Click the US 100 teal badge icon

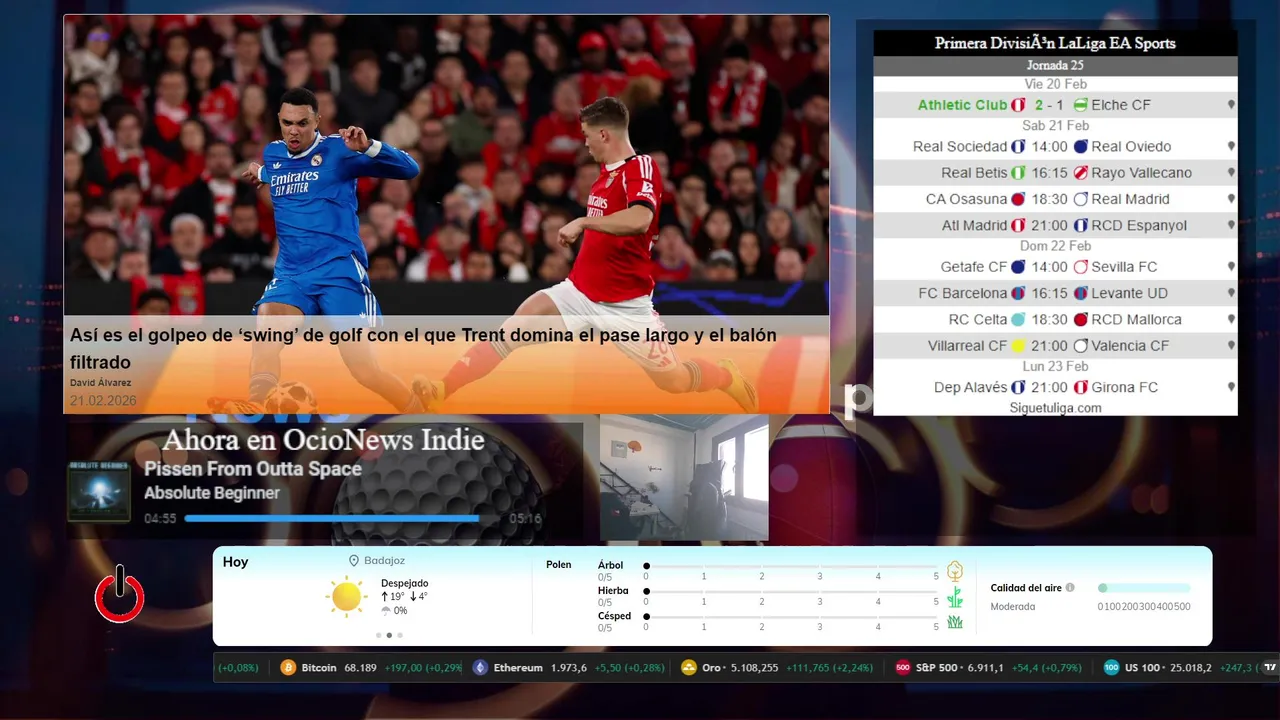pos(1111,667)
